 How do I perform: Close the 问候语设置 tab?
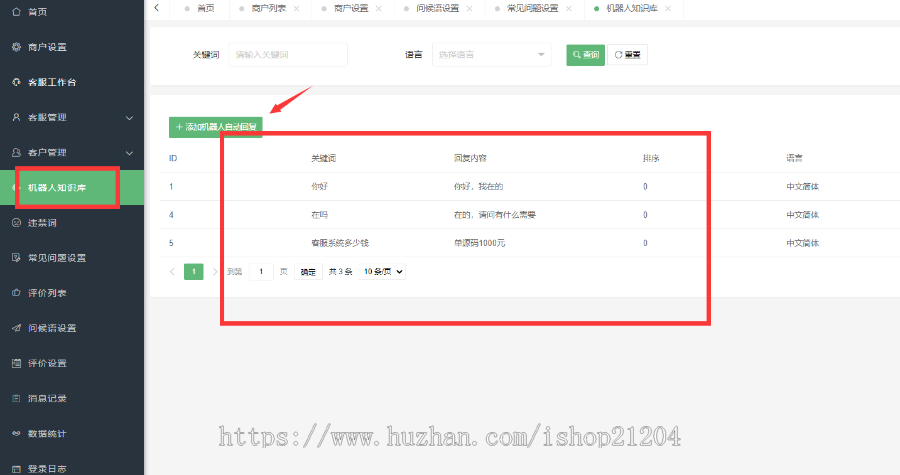[x=470, y=9]
